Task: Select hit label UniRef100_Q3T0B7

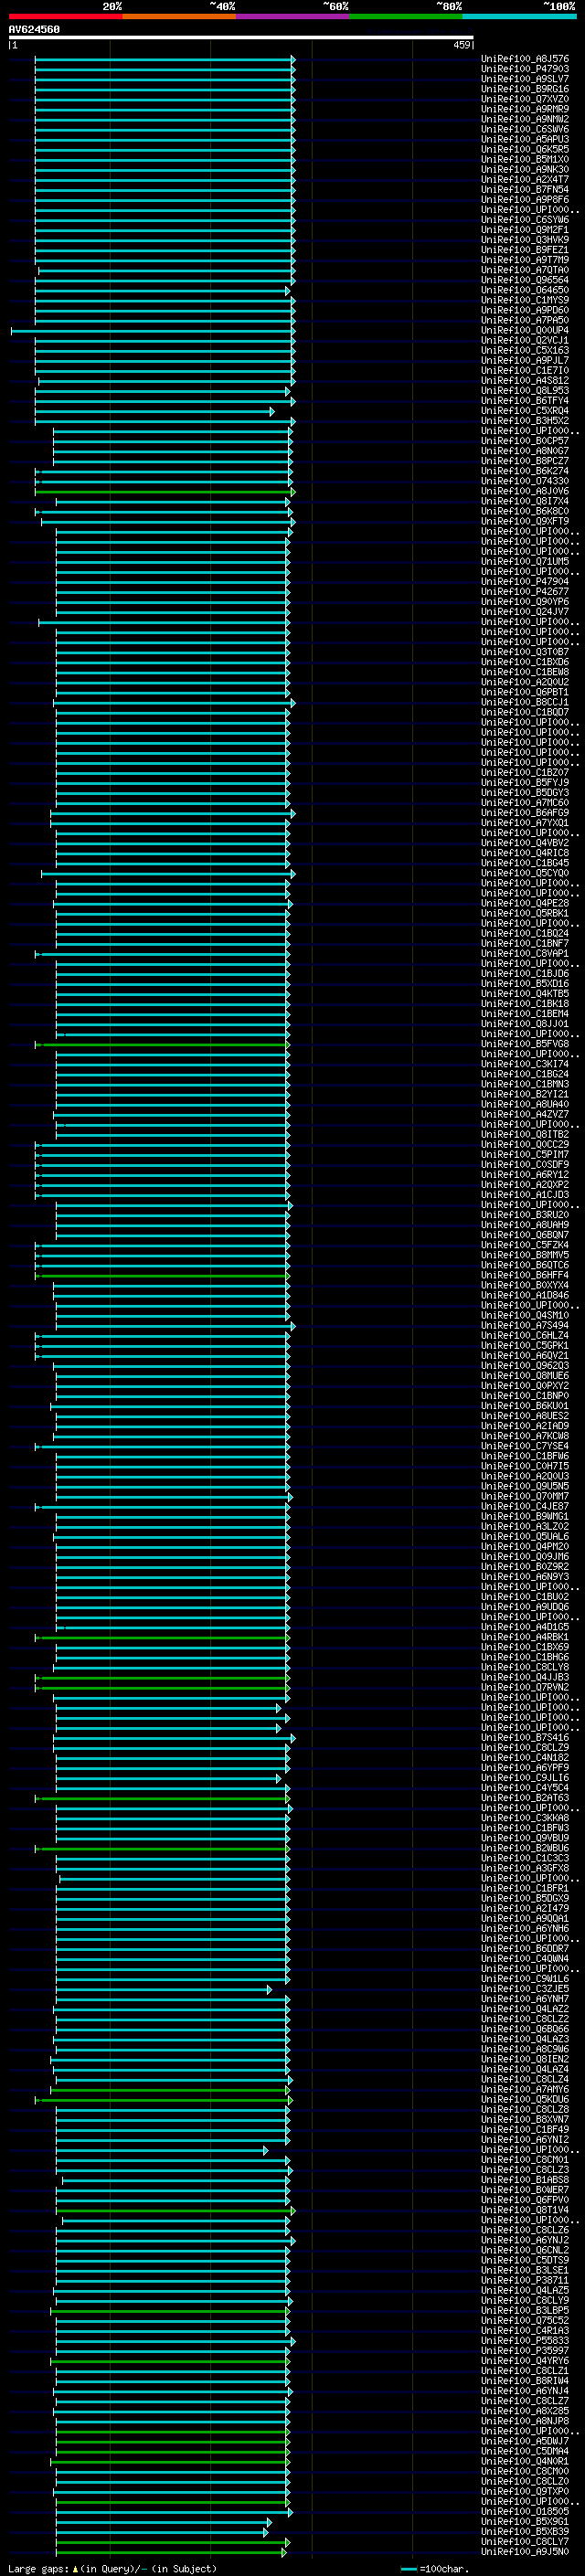Action: tap(525, 652)
